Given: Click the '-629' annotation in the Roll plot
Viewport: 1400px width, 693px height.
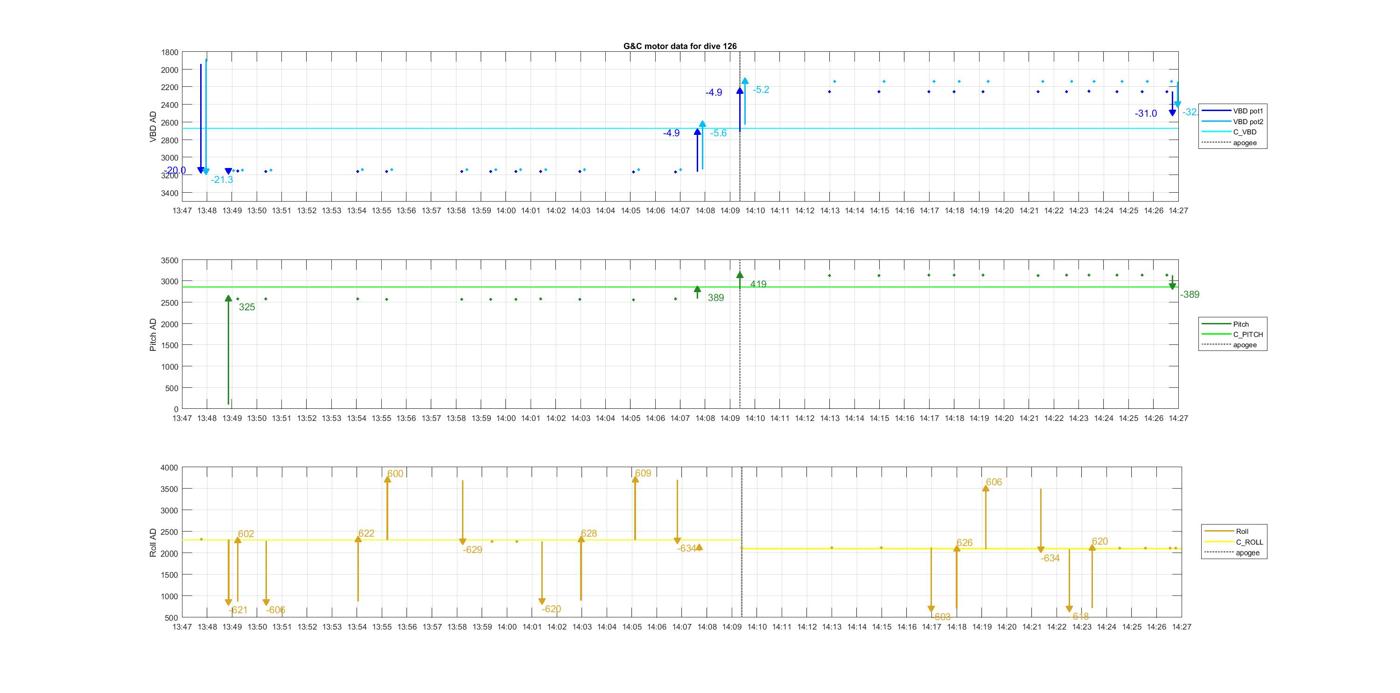Looking at the screenshot, I should click(x=472, y=550).
